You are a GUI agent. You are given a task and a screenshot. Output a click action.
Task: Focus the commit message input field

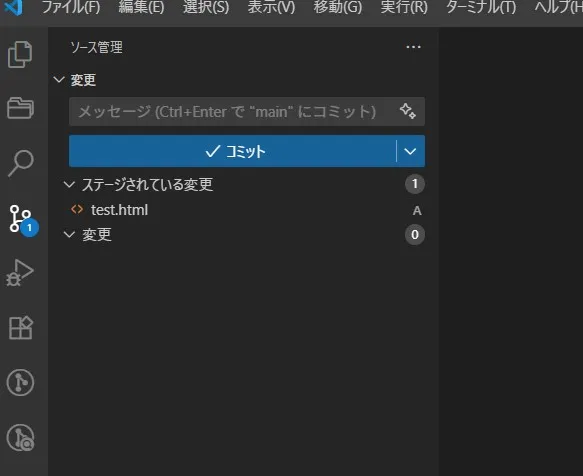click(234, 112)
